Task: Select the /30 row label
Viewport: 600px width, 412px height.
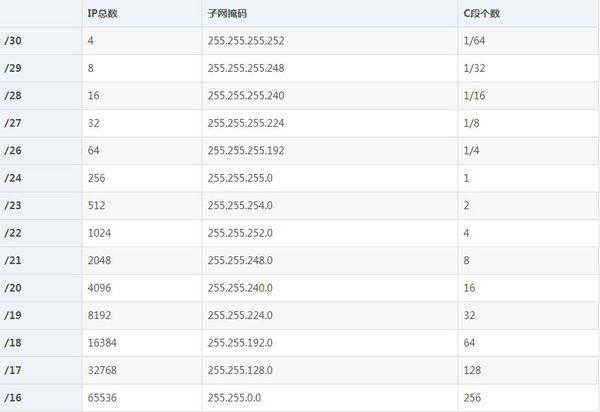Action: click(x=13, y=41)
